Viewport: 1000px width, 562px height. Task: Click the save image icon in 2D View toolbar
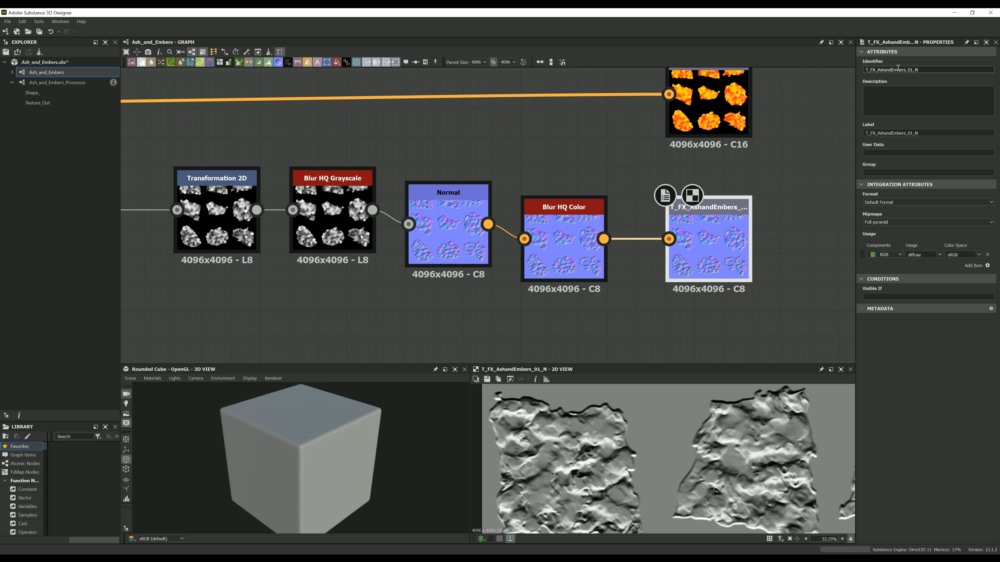click(x=487, y=379)
